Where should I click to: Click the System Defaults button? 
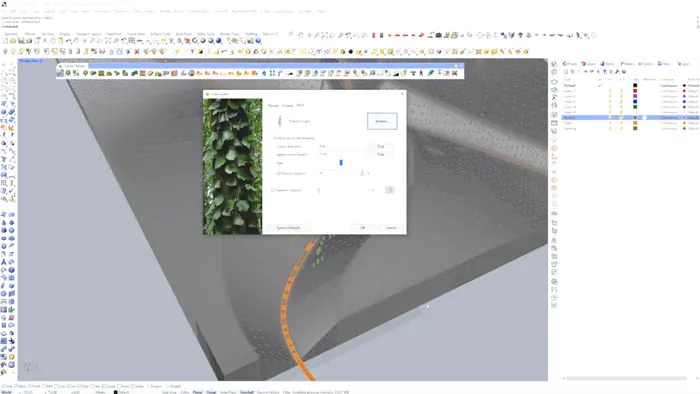289,228
